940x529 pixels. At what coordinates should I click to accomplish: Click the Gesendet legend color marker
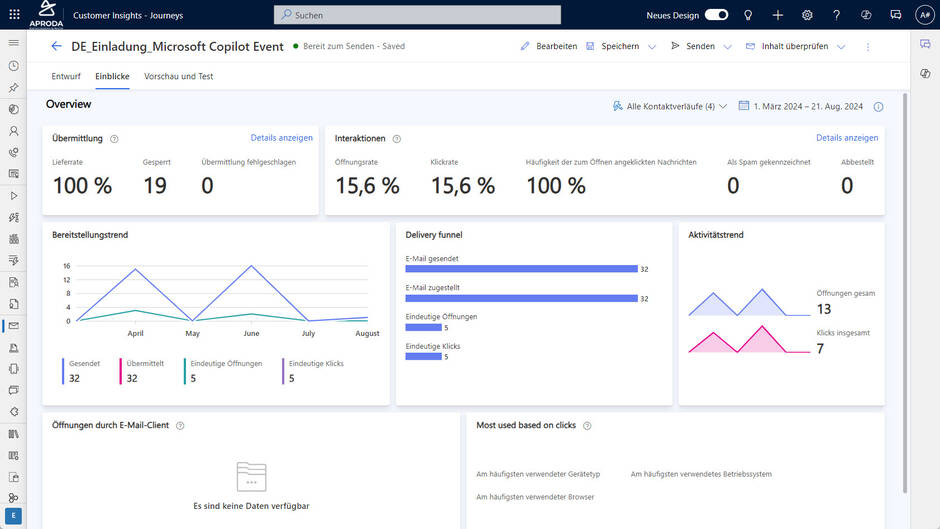point(63,372)
